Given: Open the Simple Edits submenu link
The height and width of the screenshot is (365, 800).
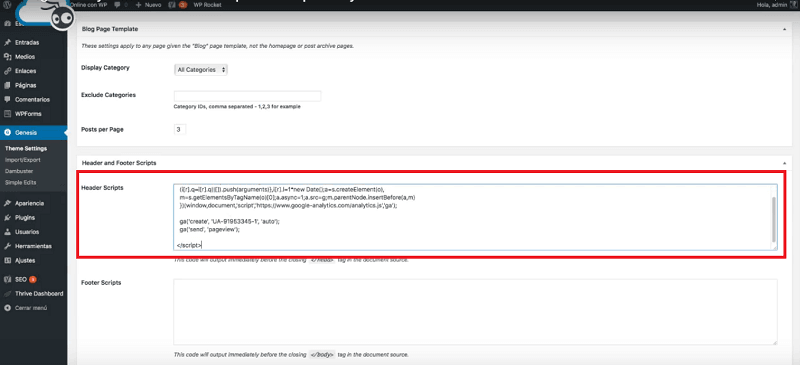Looking at the screenshot, I should (20, 182).
